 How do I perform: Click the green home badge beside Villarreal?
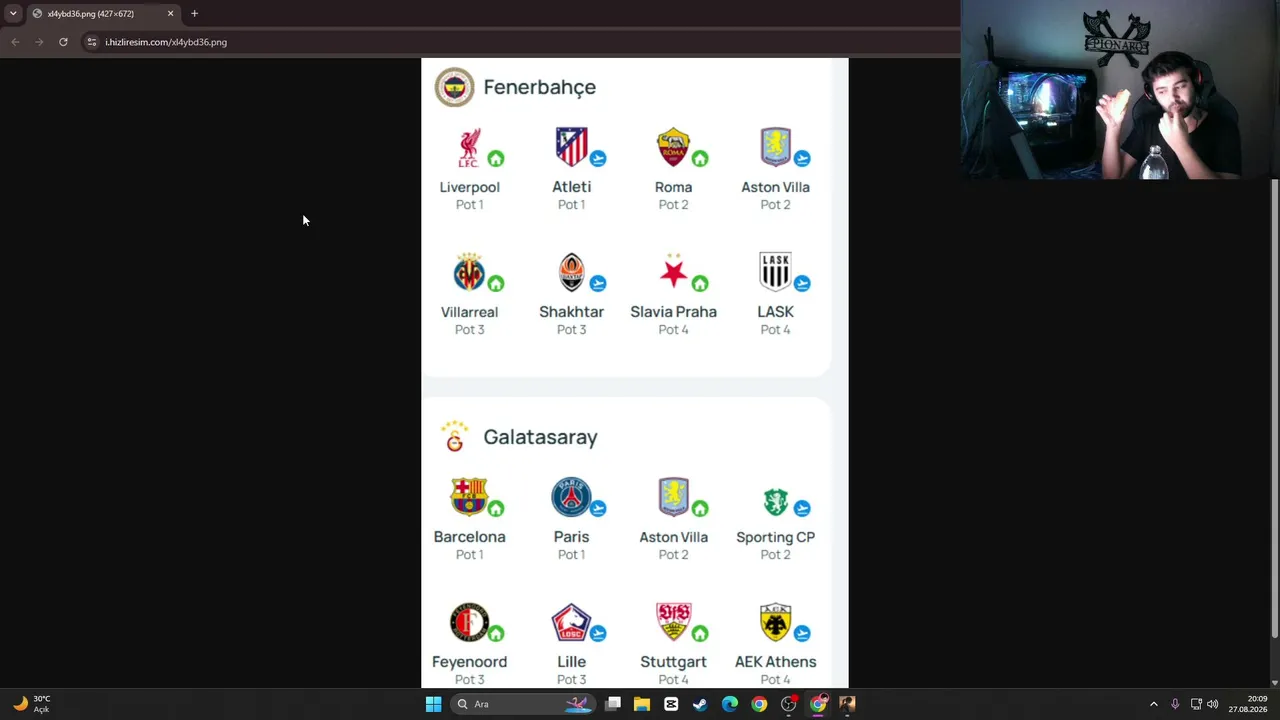click(x=496, y=283)
